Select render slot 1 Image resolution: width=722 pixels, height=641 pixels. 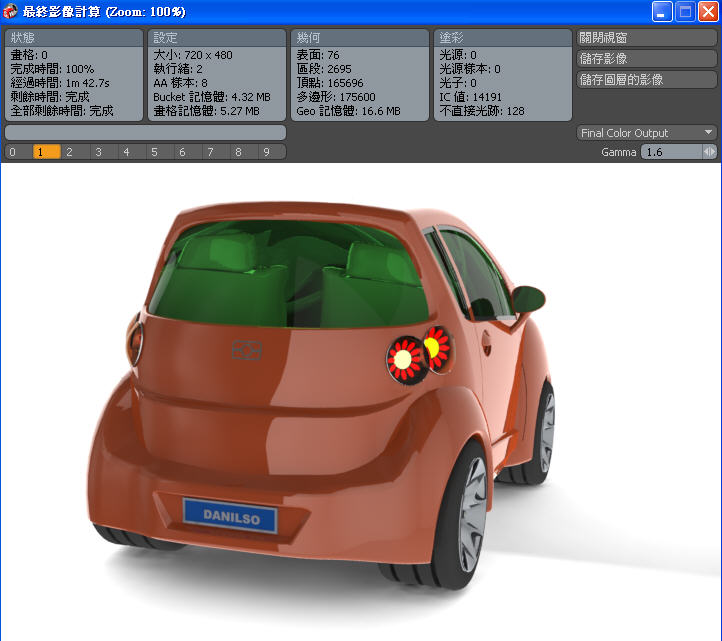(x=47, y=152)
